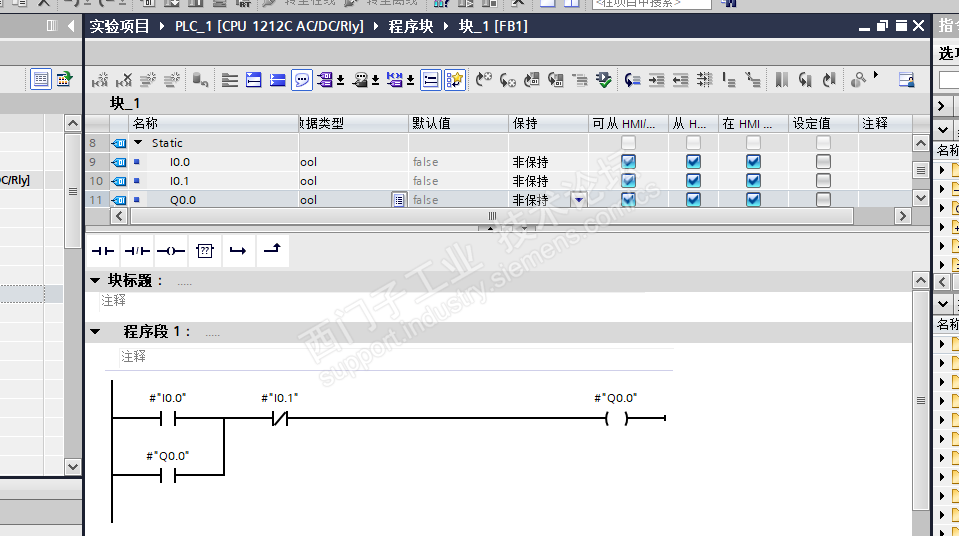Click the insert row toolbar icon
959x536 pixels.
point(148,80)
